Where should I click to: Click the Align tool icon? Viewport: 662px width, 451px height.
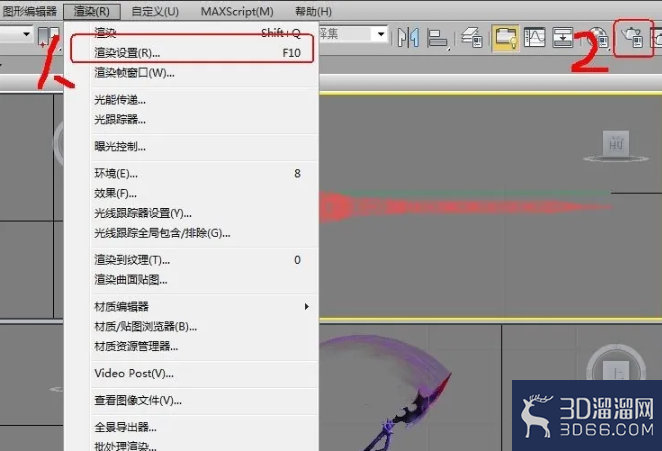[437, 38]
